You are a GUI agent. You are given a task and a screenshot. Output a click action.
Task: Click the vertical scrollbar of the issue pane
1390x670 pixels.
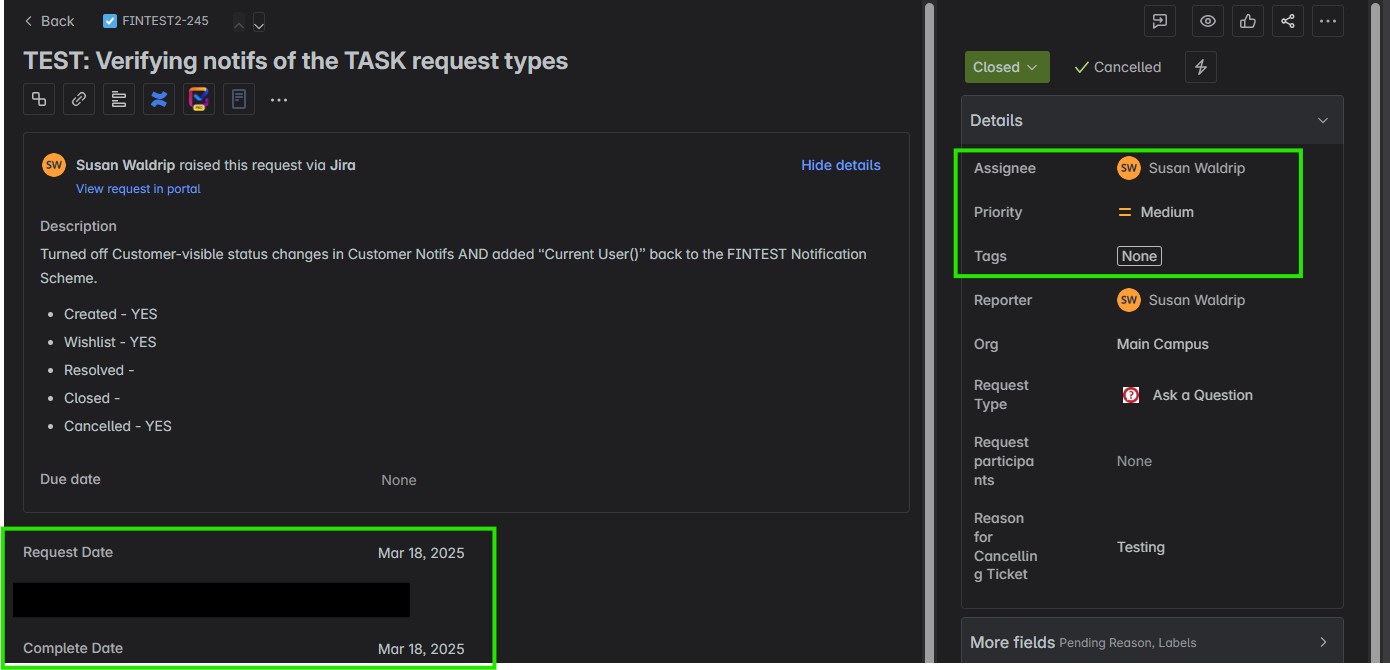929,335
